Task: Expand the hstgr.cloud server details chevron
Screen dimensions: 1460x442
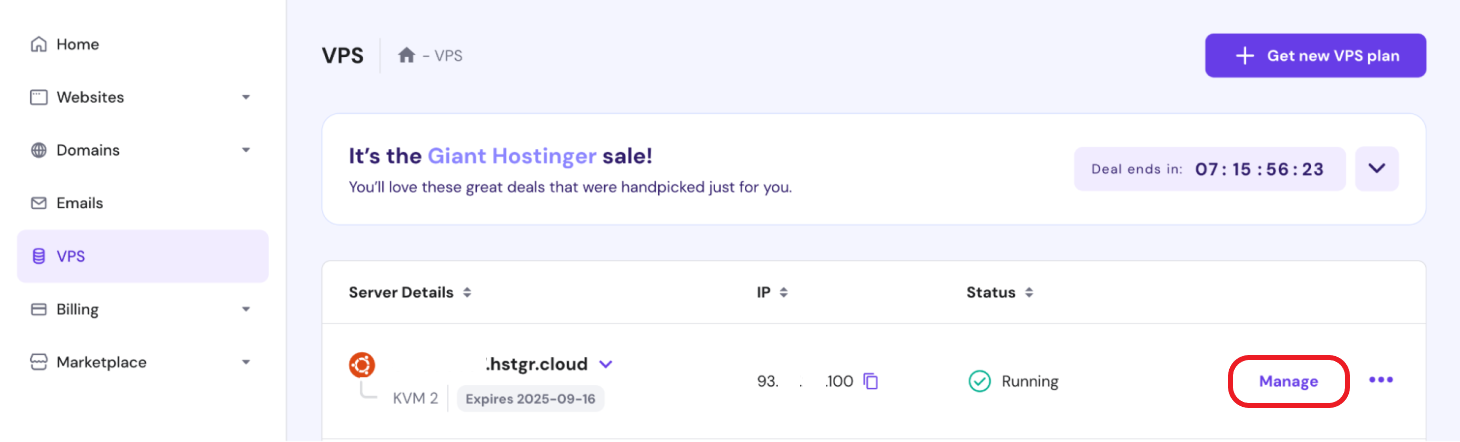Action: point(605,364)
